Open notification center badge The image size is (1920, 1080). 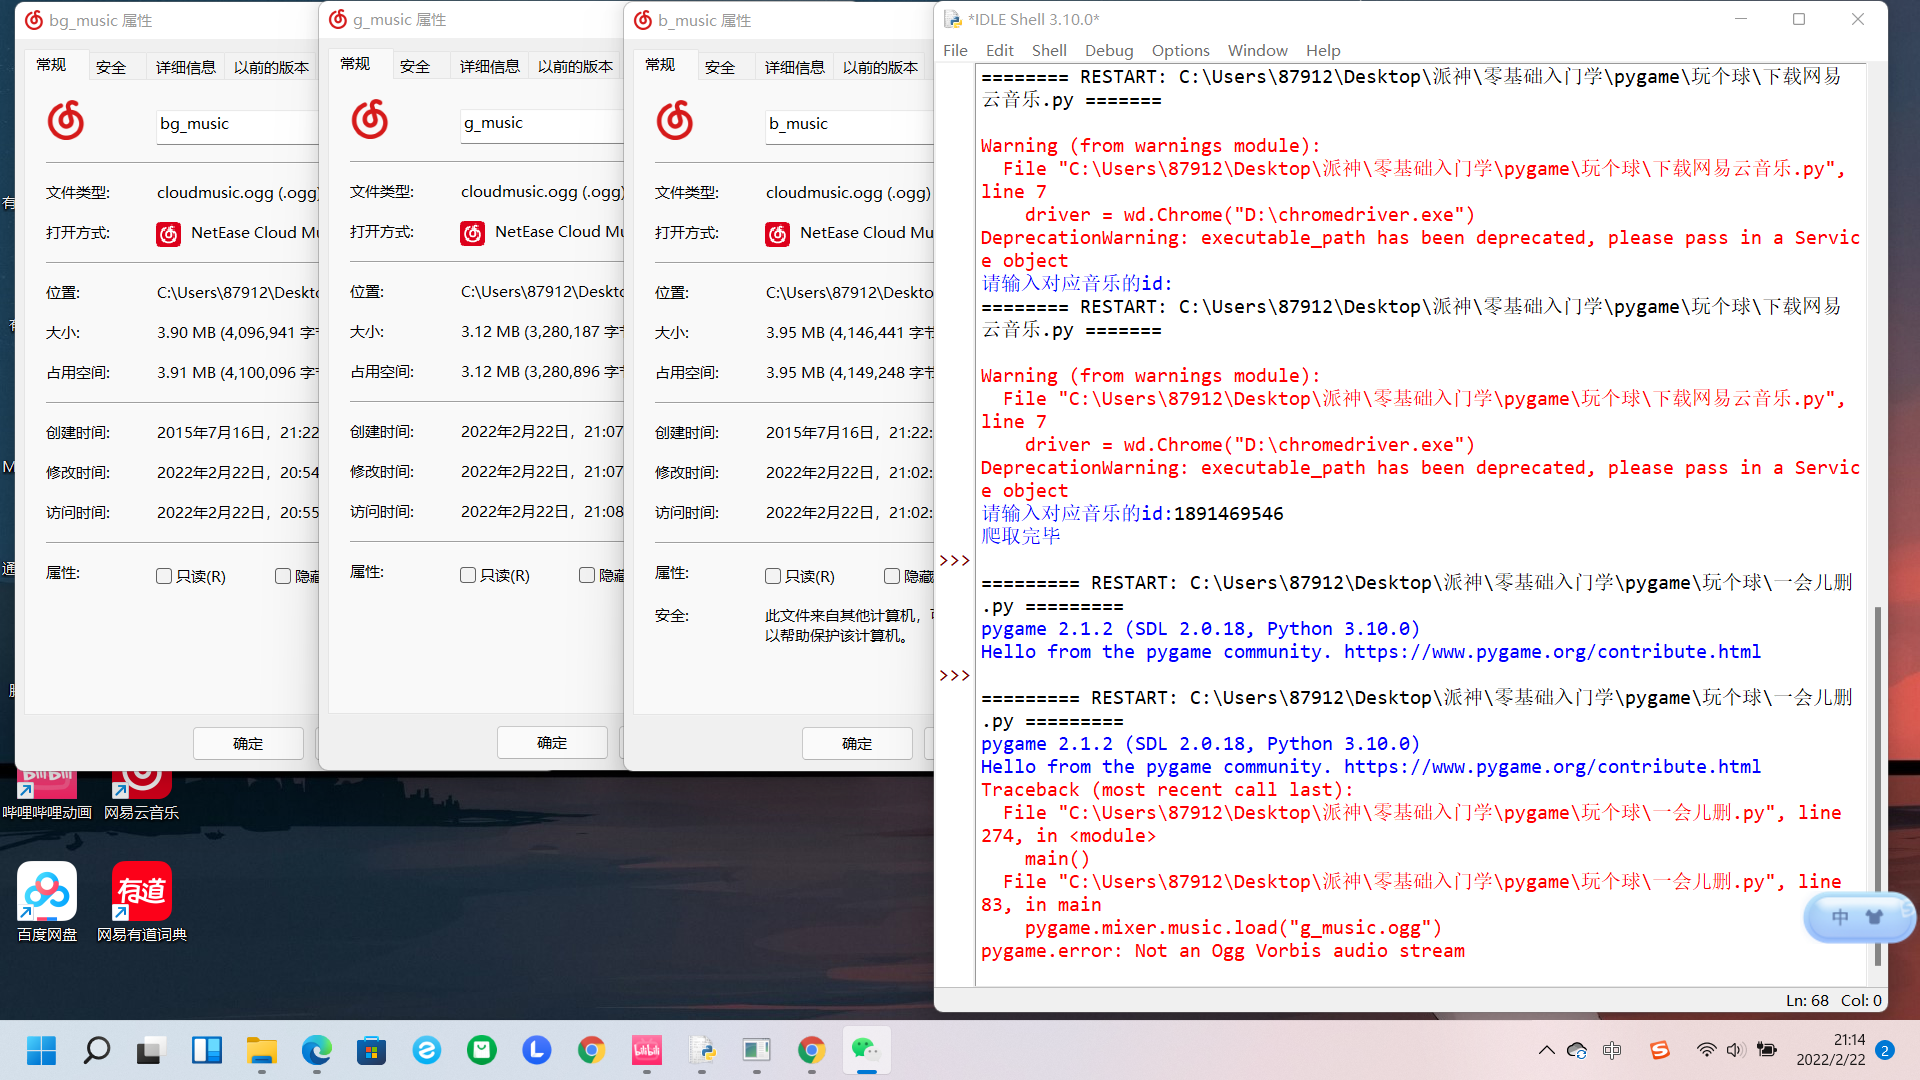(1885, 1050)
